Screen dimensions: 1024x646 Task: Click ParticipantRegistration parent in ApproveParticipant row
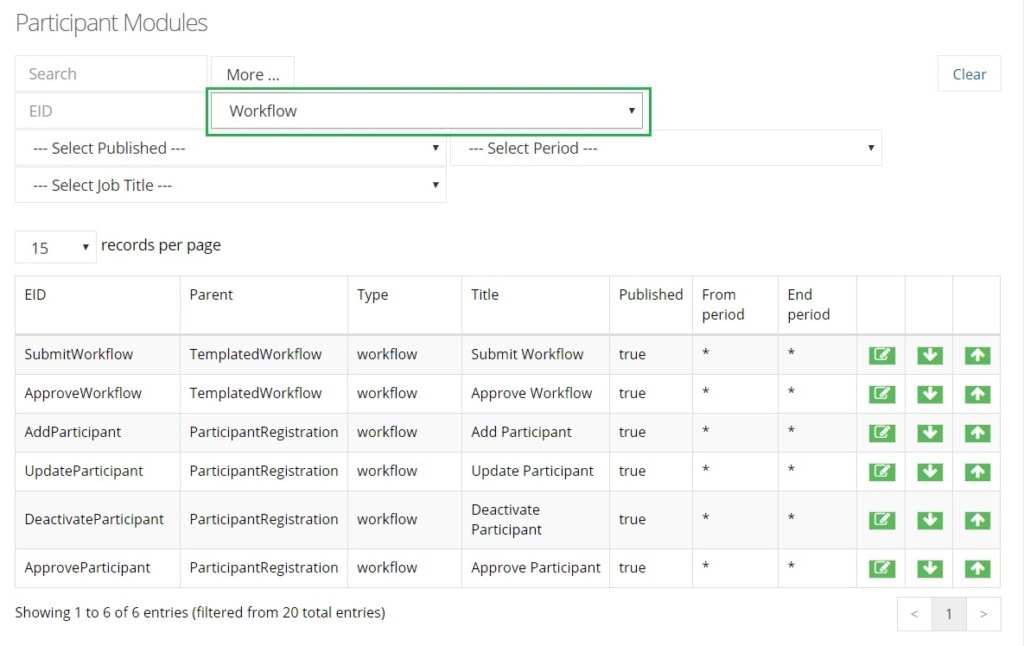pos(264,568)
